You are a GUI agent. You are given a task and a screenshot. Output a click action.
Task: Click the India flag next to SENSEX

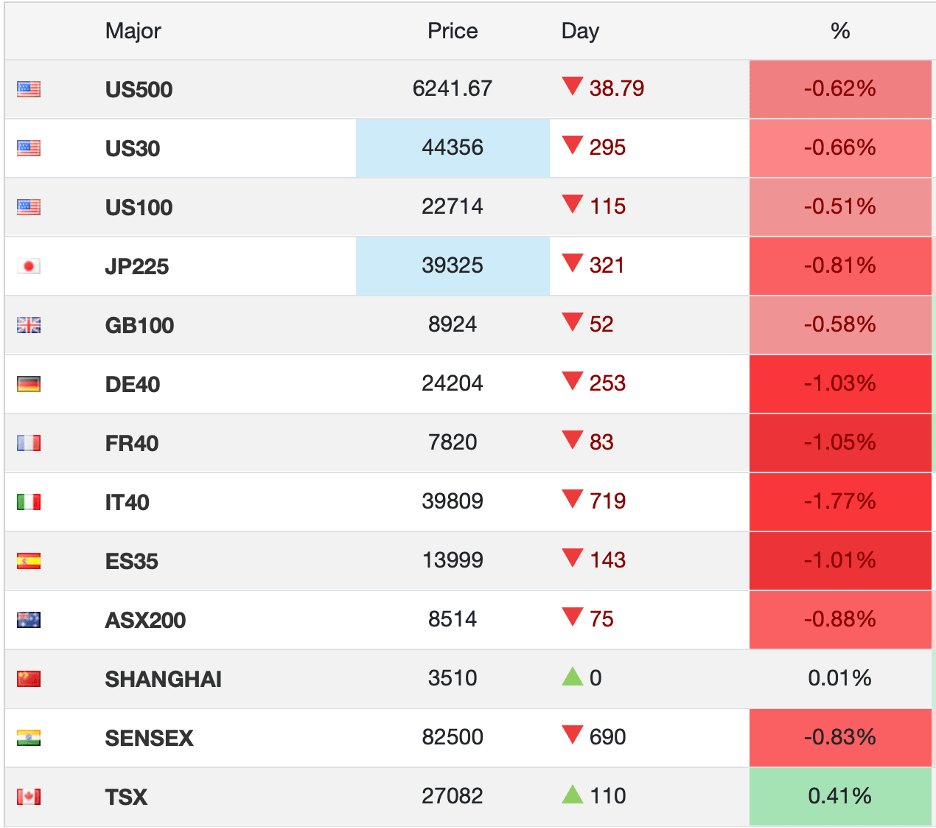[29, 738]
